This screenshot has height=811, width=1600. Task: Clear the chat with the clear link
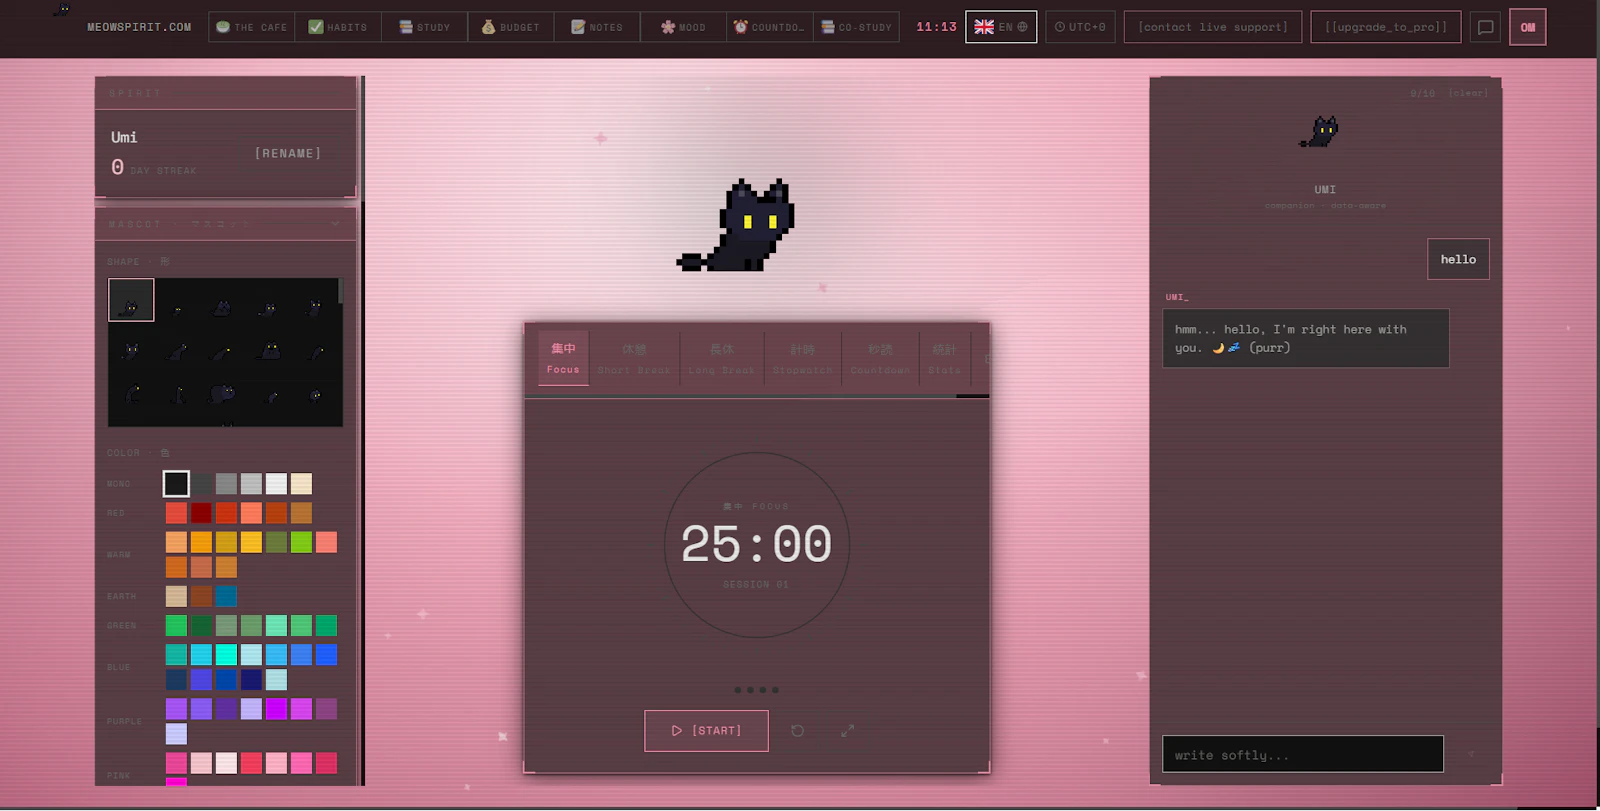tap(1468, 93)
